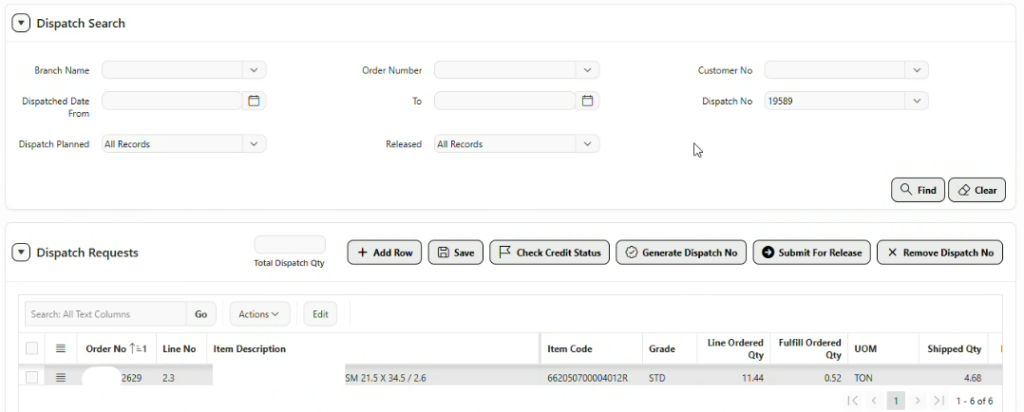The height and width of the screenshot is (412, 1024).
Task: Open the Actions menu
Action: coord(259,314)
